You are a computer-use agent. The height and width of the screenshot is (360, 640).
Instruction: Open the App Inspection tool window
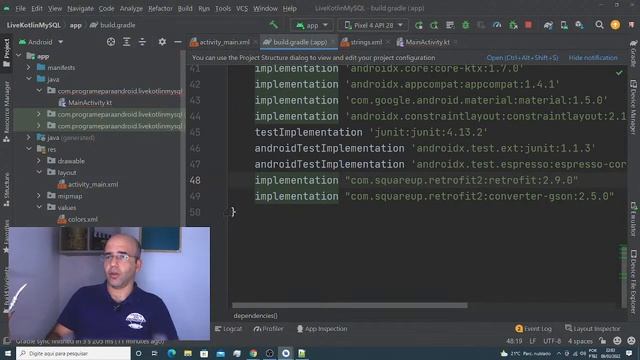322,329
